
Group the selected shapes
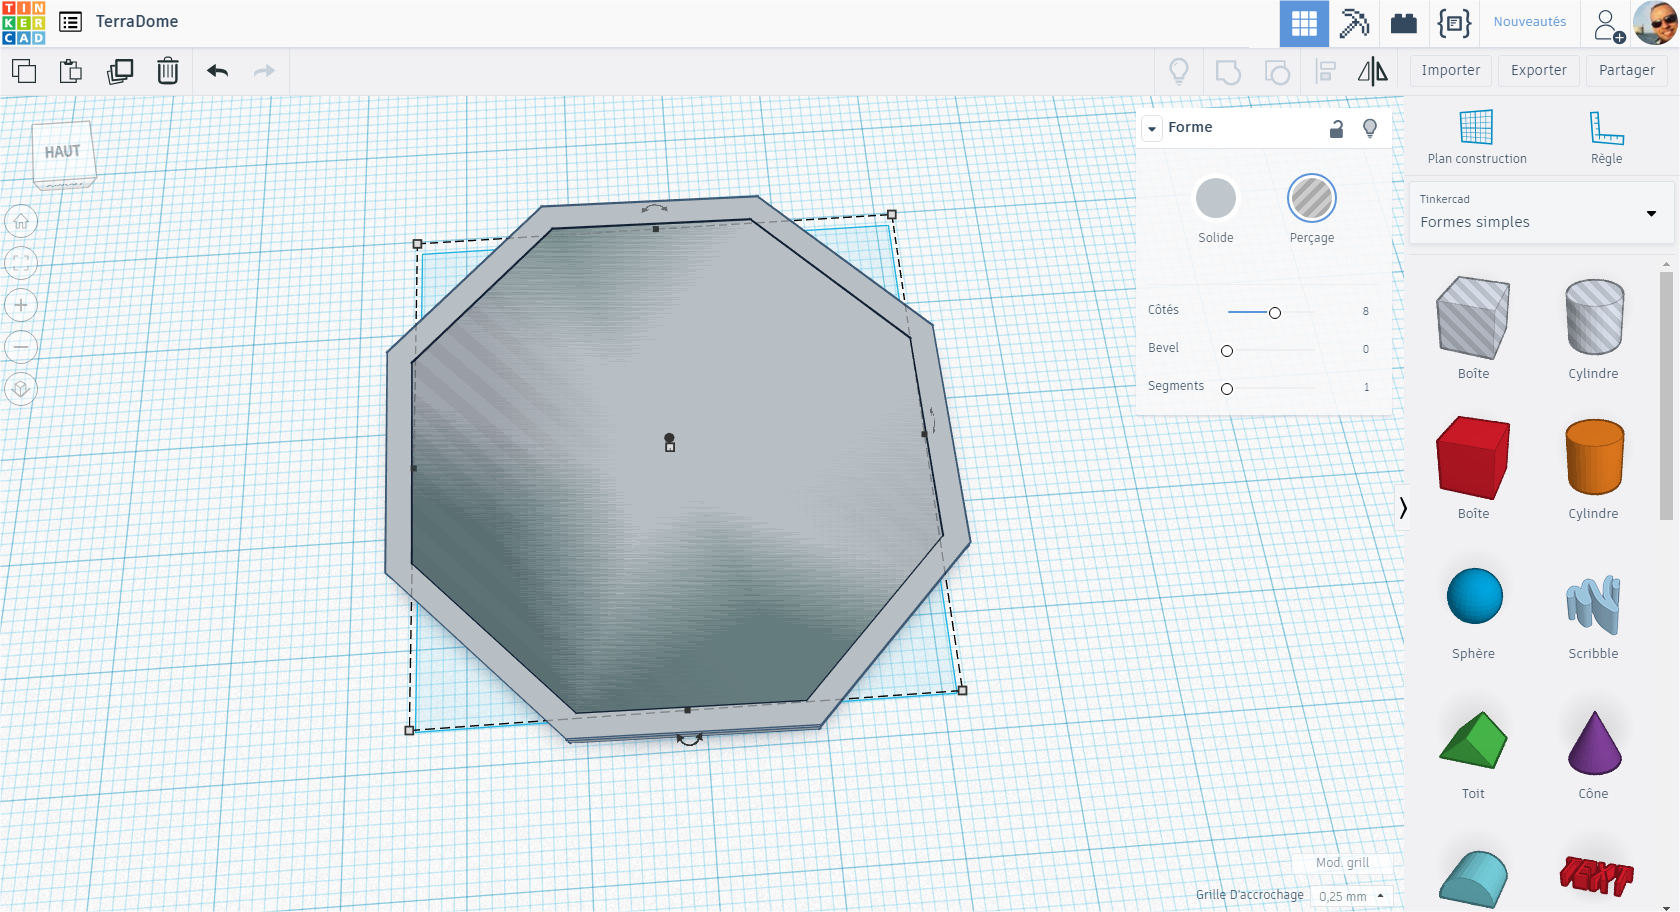pos(1228,71)
